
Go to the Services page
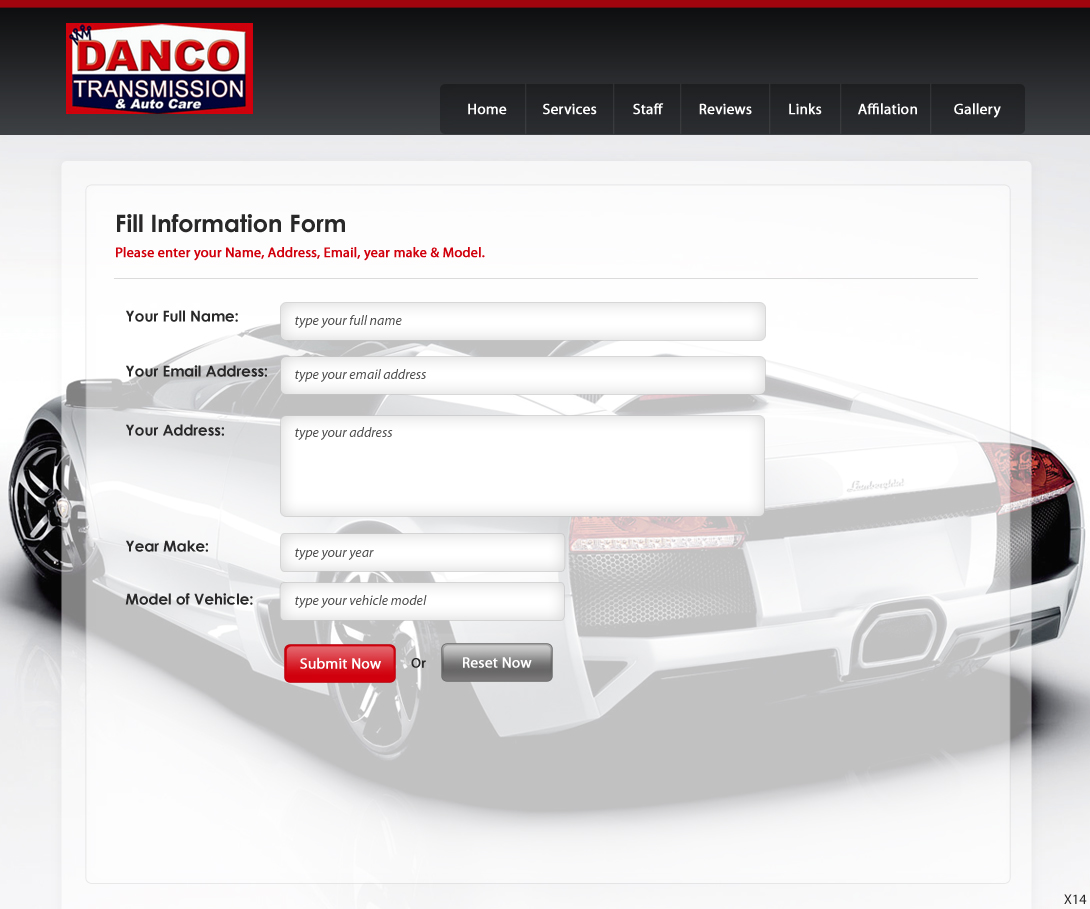pyautogui.click(x=569, y=109)
